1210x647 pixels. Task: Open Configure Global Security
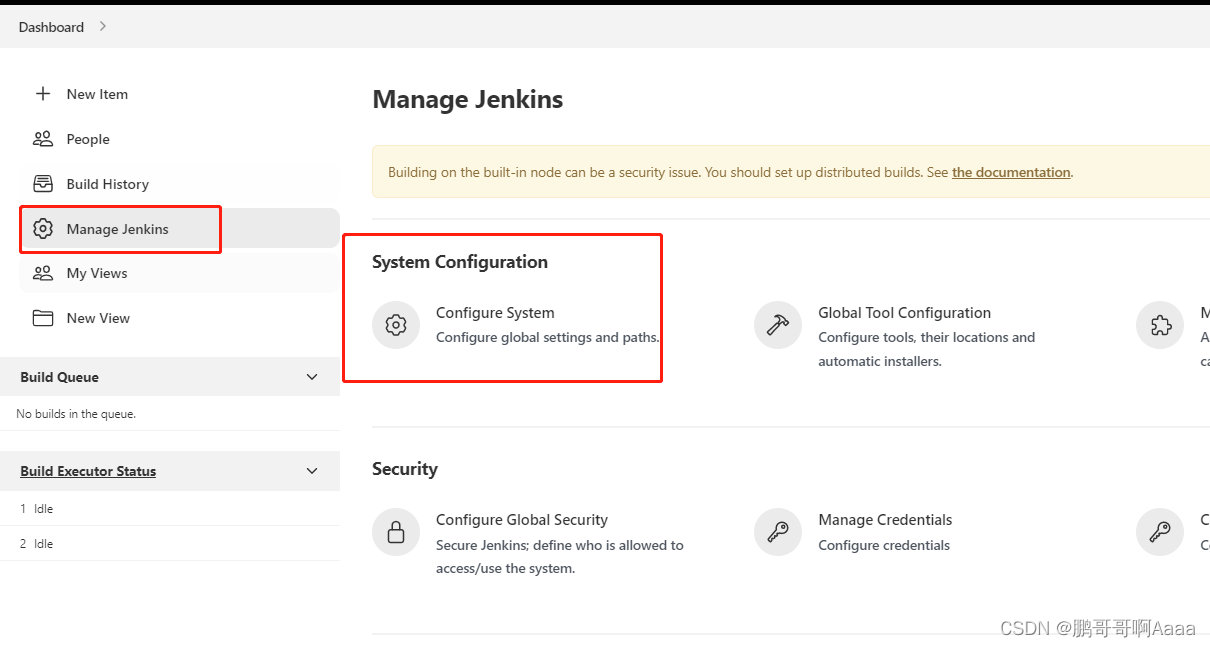click(x=522, y=520)
